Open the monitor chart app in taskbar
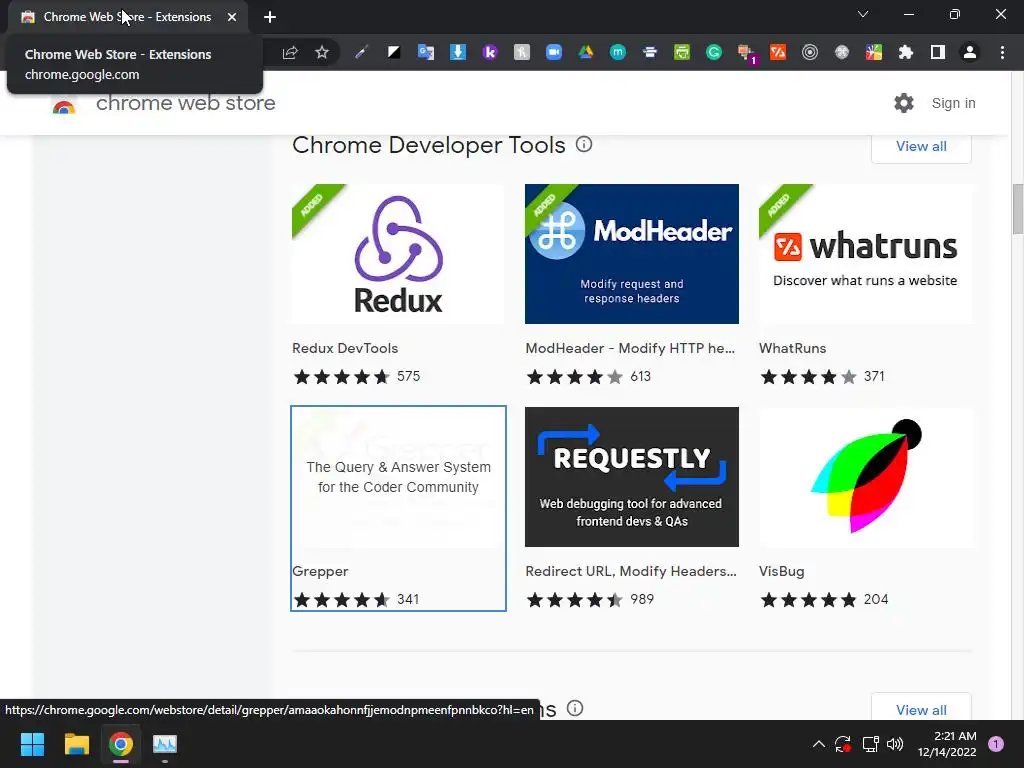The height and width of the screenshot is (768, 1024). (165, 744)
